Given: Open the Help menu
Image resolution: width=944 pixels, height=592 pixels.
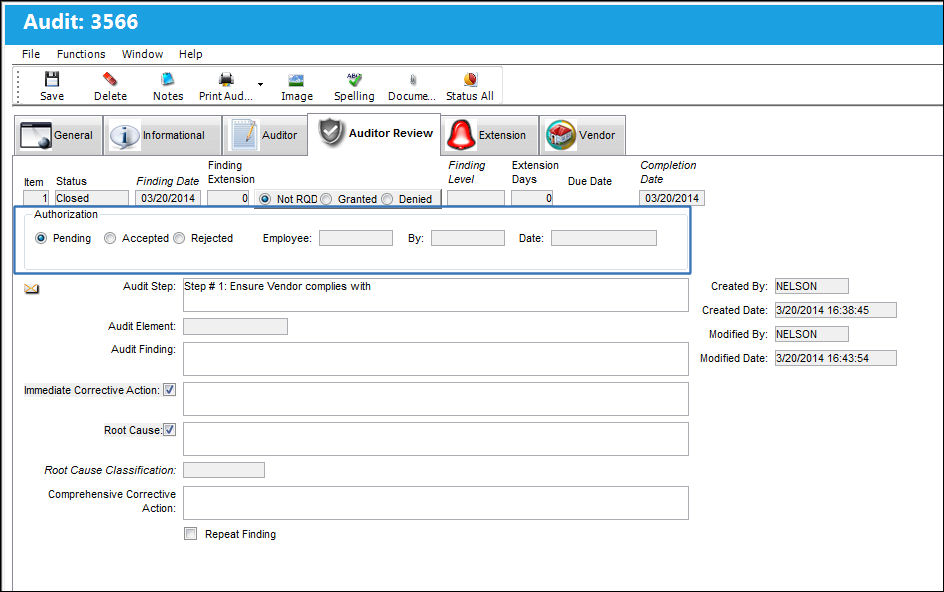Looking at the screenshot, I should tap(190, 54).
